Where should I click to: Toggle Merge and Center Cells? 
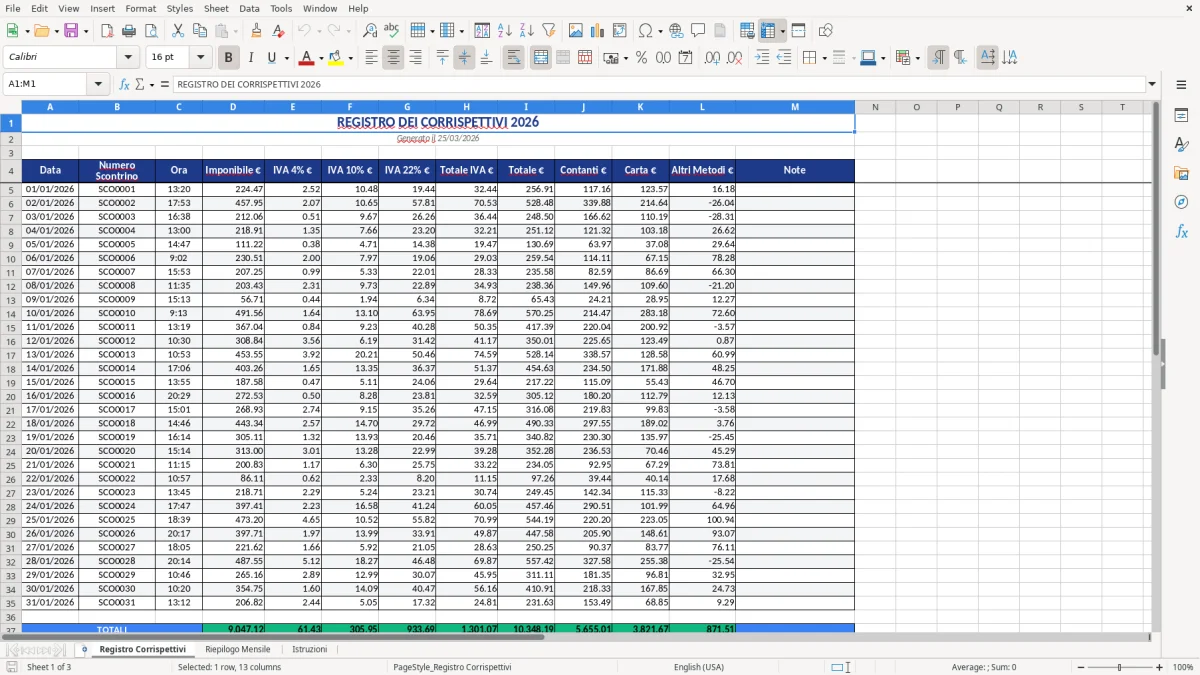(x=540, y=58)
